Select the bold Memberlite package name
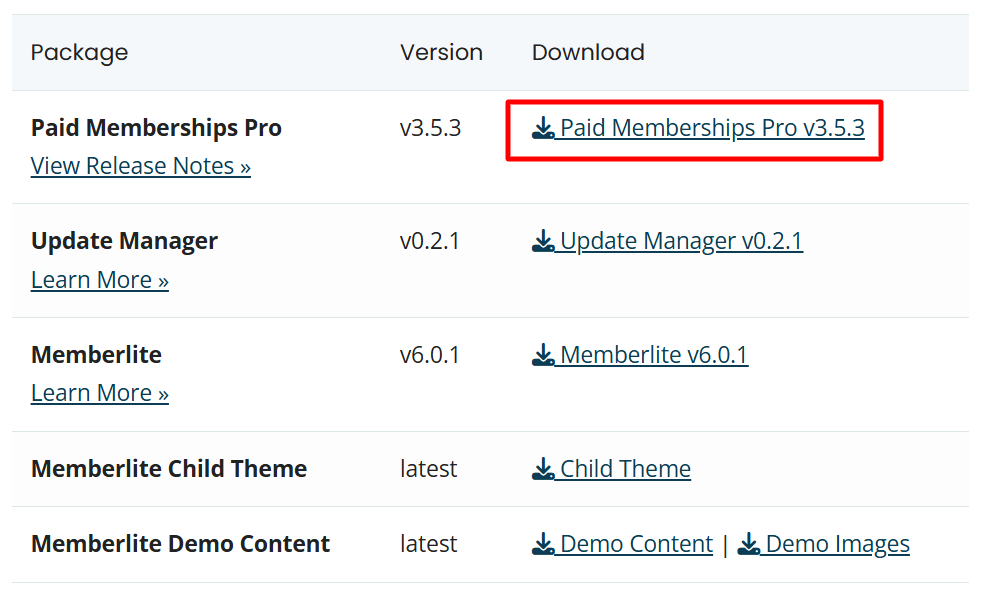 pos(96,355)
